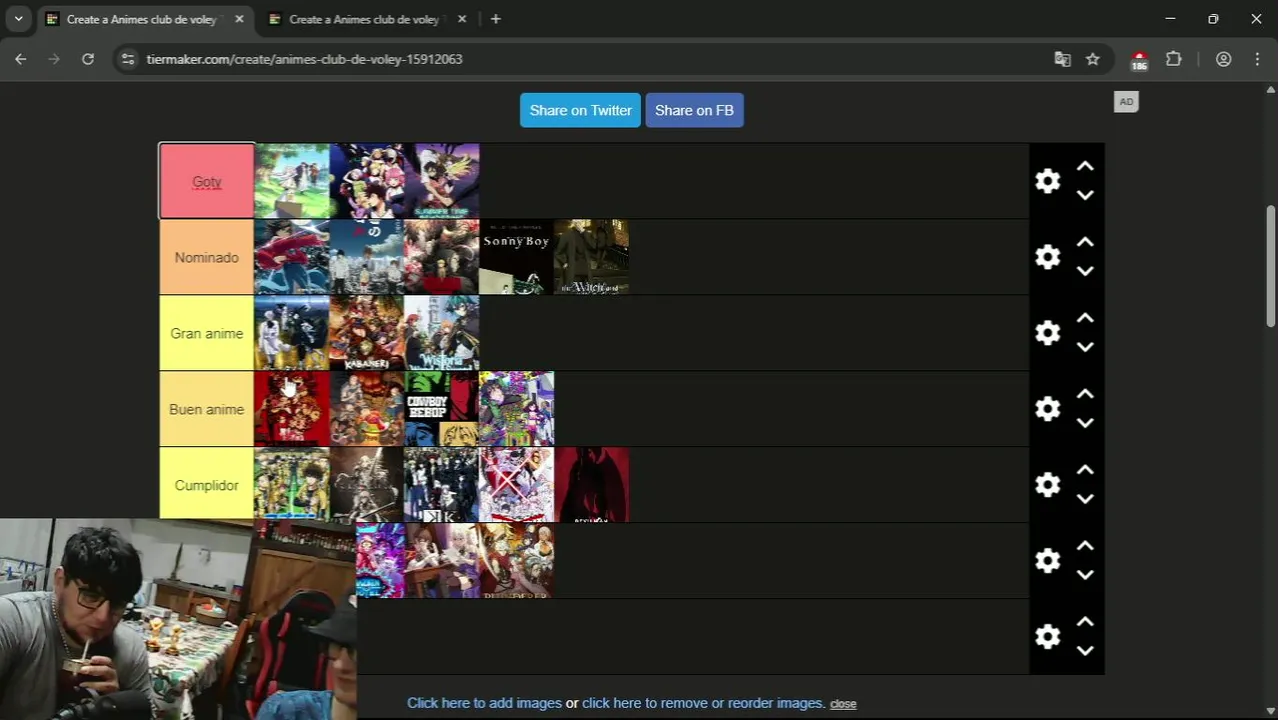Select the Cumplidor tier label
1278x720 pixels.
(207, 485)
